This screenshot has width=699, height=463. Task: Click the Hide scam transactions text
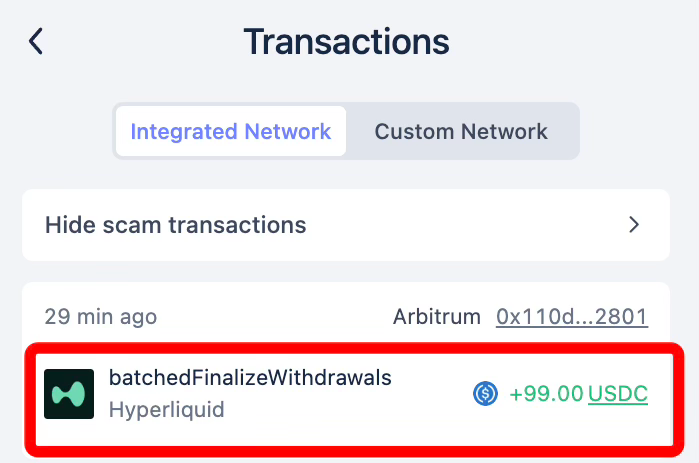pyautogui.click(x=176, y=225)
